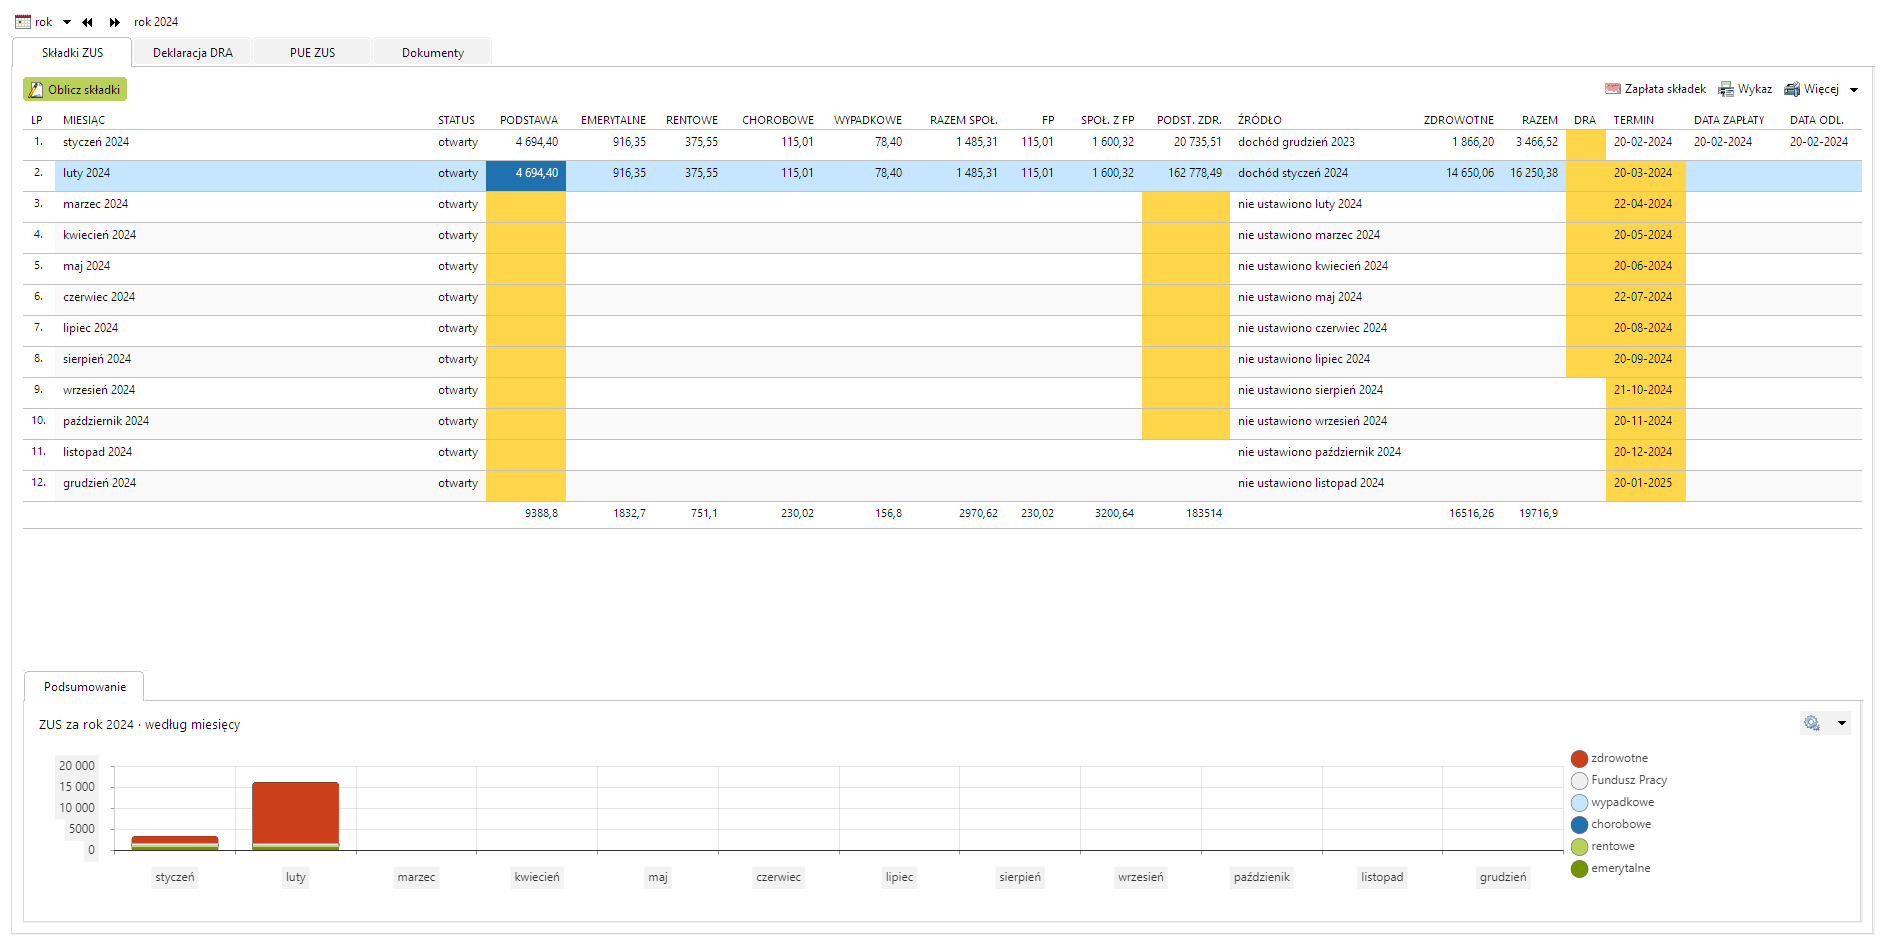
Task: Select the Dokumenty tab
Action: (432, 53)
